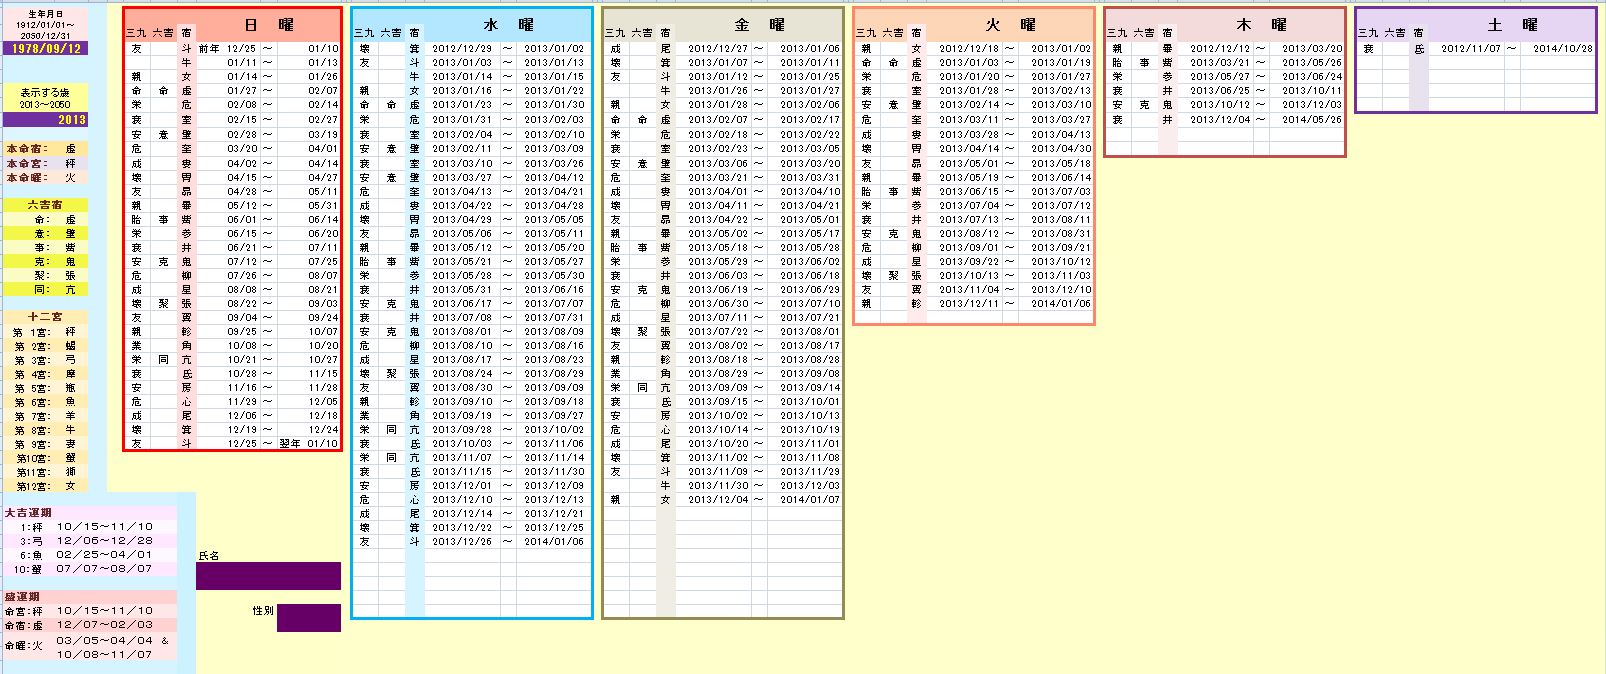Click the purple 氏名 name input box
1606x674 pixels.
(x=268, y=576)
